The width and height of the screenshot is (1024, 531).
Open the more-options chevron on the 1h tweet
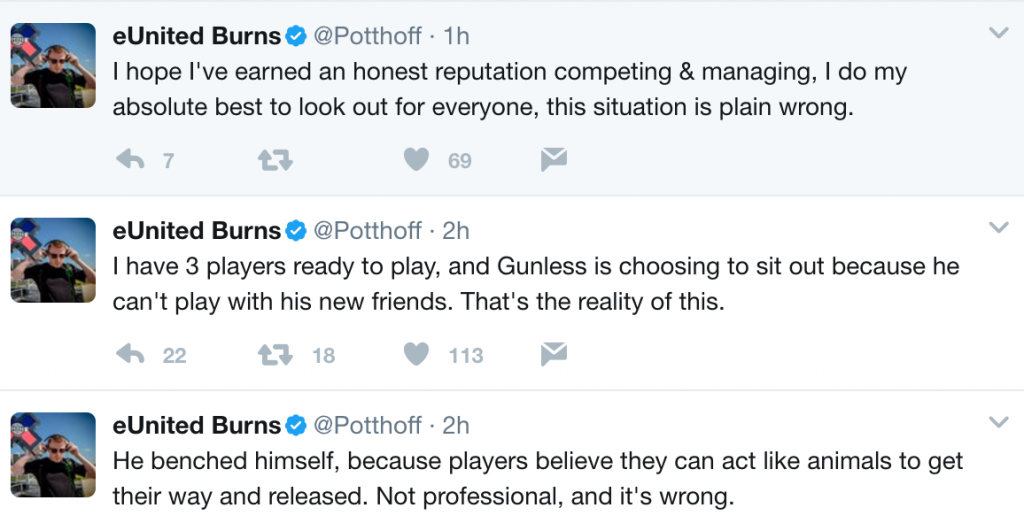click(x=999, y=33)
